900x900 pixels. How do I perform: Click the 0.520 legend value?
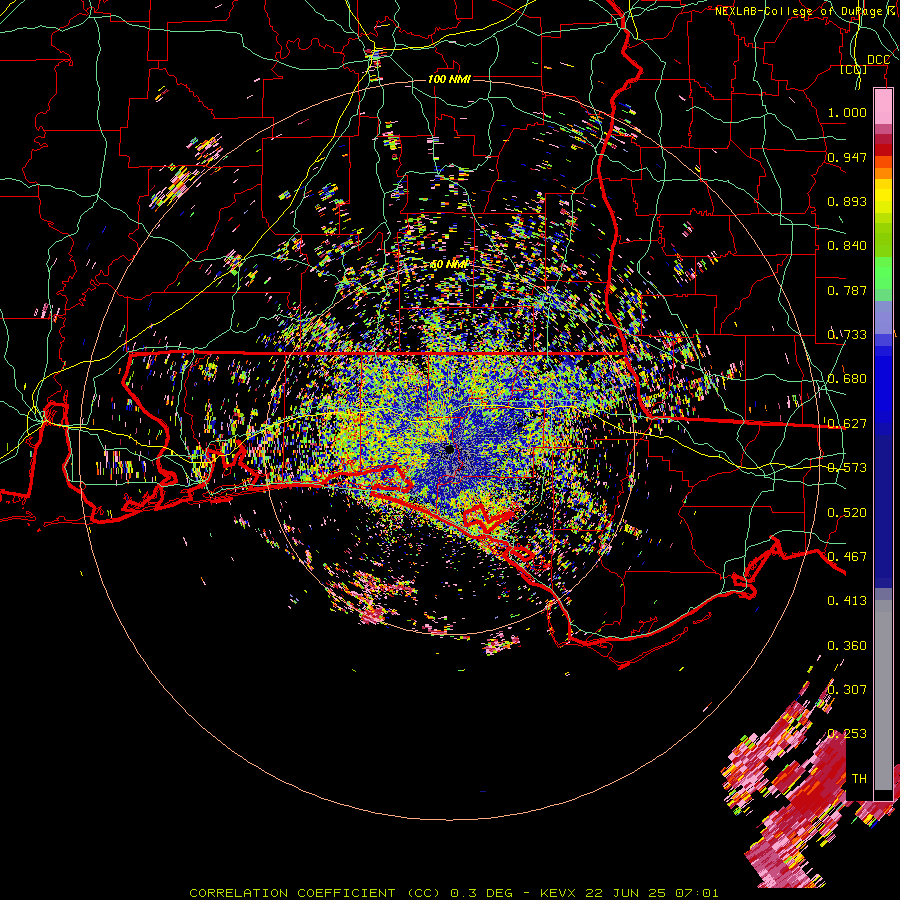click(847, 513)
